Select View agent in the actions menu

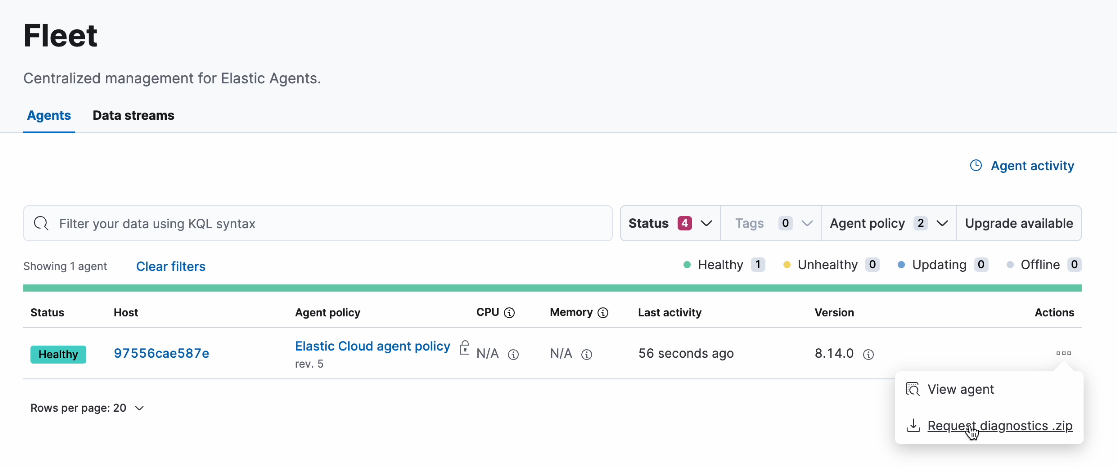point(960,389)
